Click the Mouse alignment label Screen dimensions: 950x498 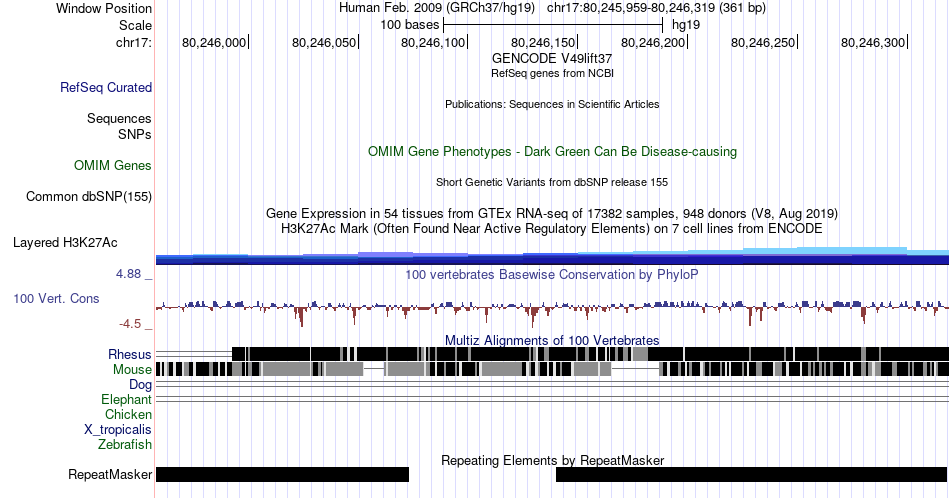132,370
